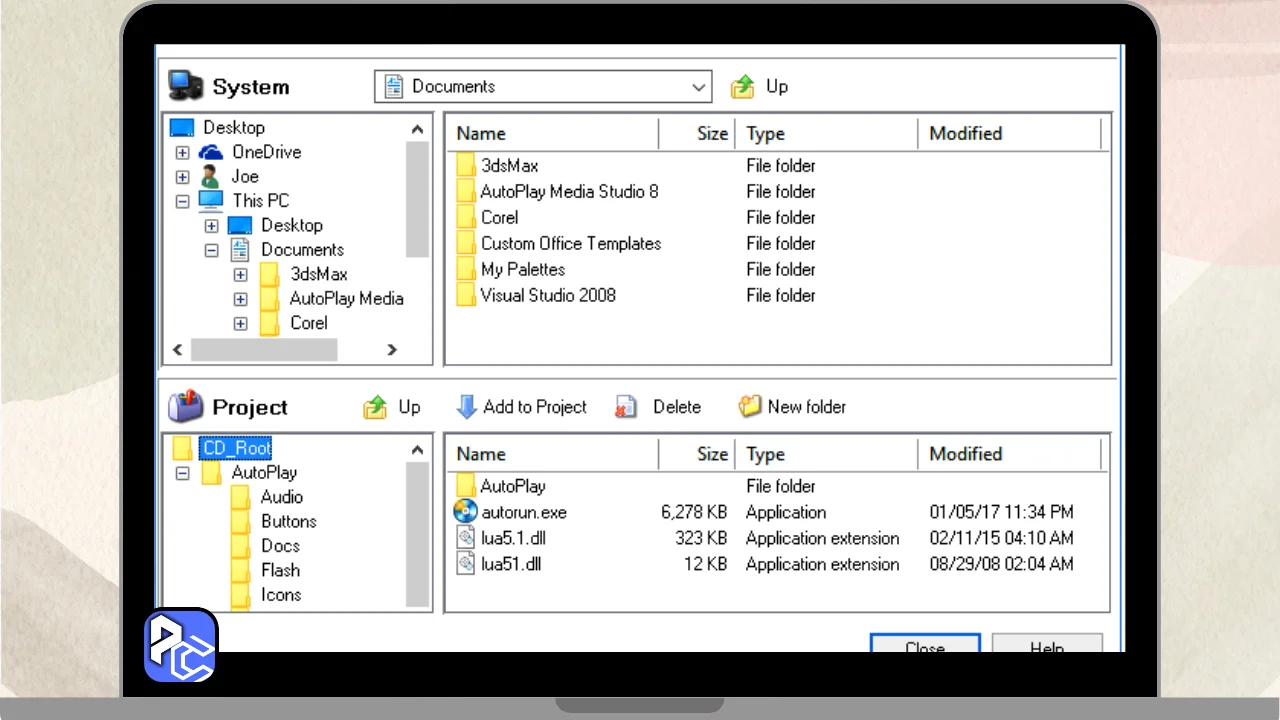Click the Close button
The width and height of the screenshot is (1280, 720).
[925, 644]
